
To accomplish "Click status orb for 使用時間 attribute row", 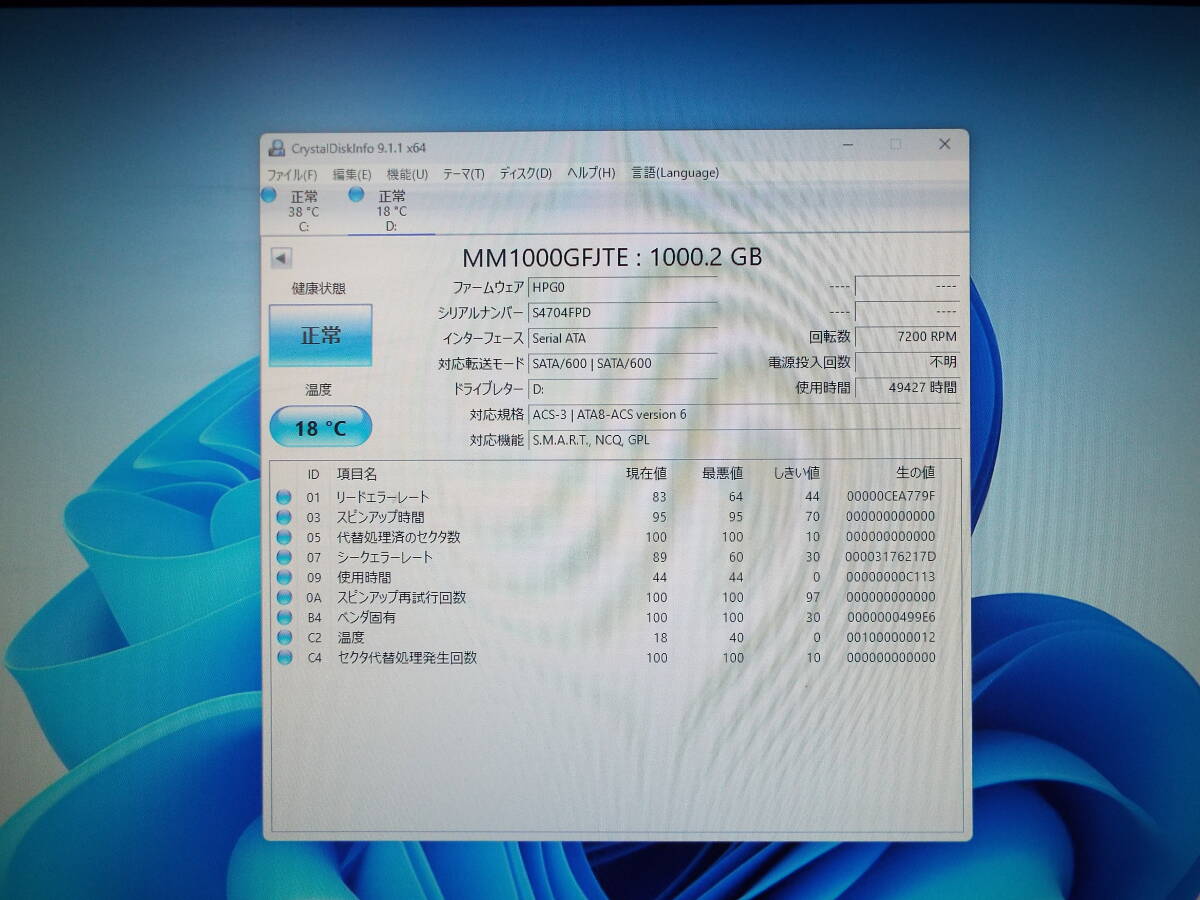I will click(284, 577).
